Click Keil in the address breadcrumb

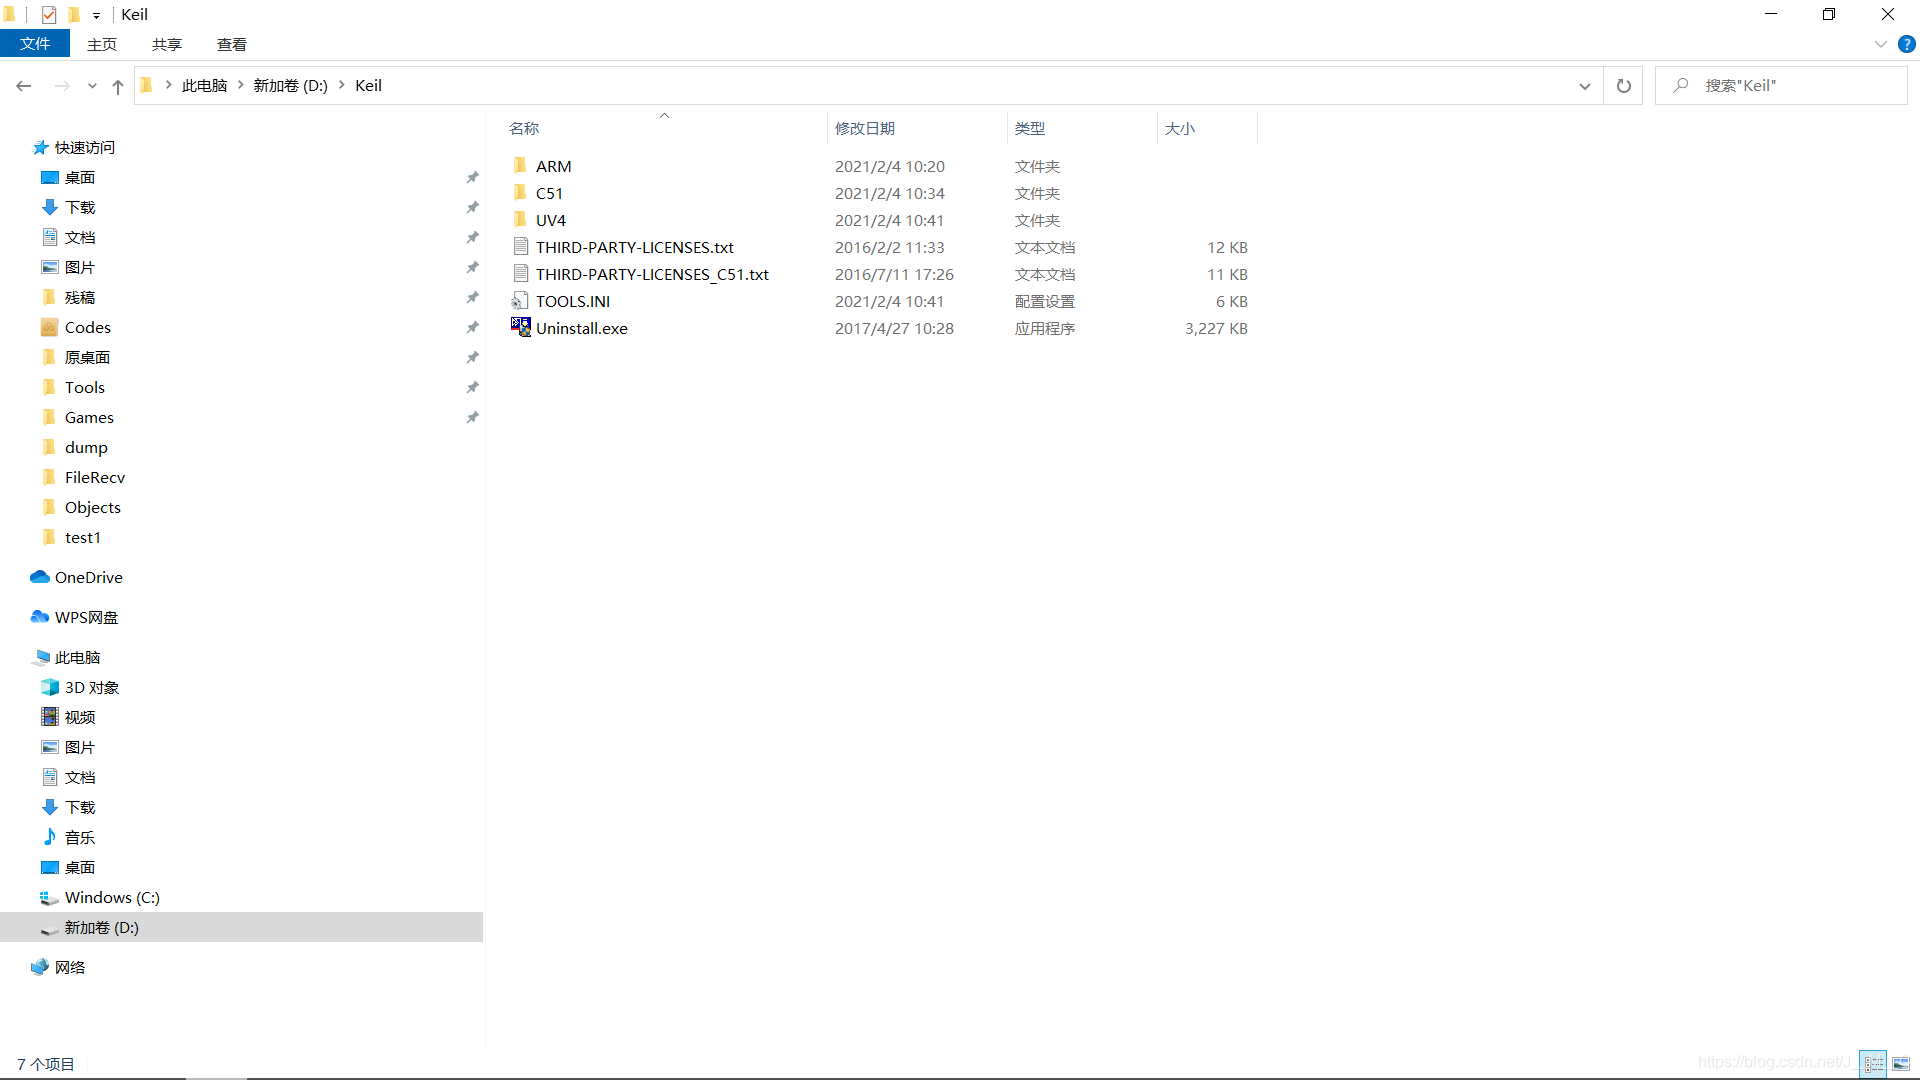(x=368, y=86)
